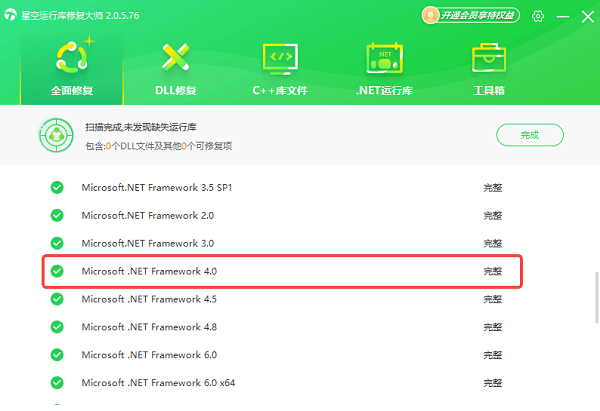Click the green check for Framework 6.0 x64
This screenshot has width=600, height=411.
pos(57,383)
